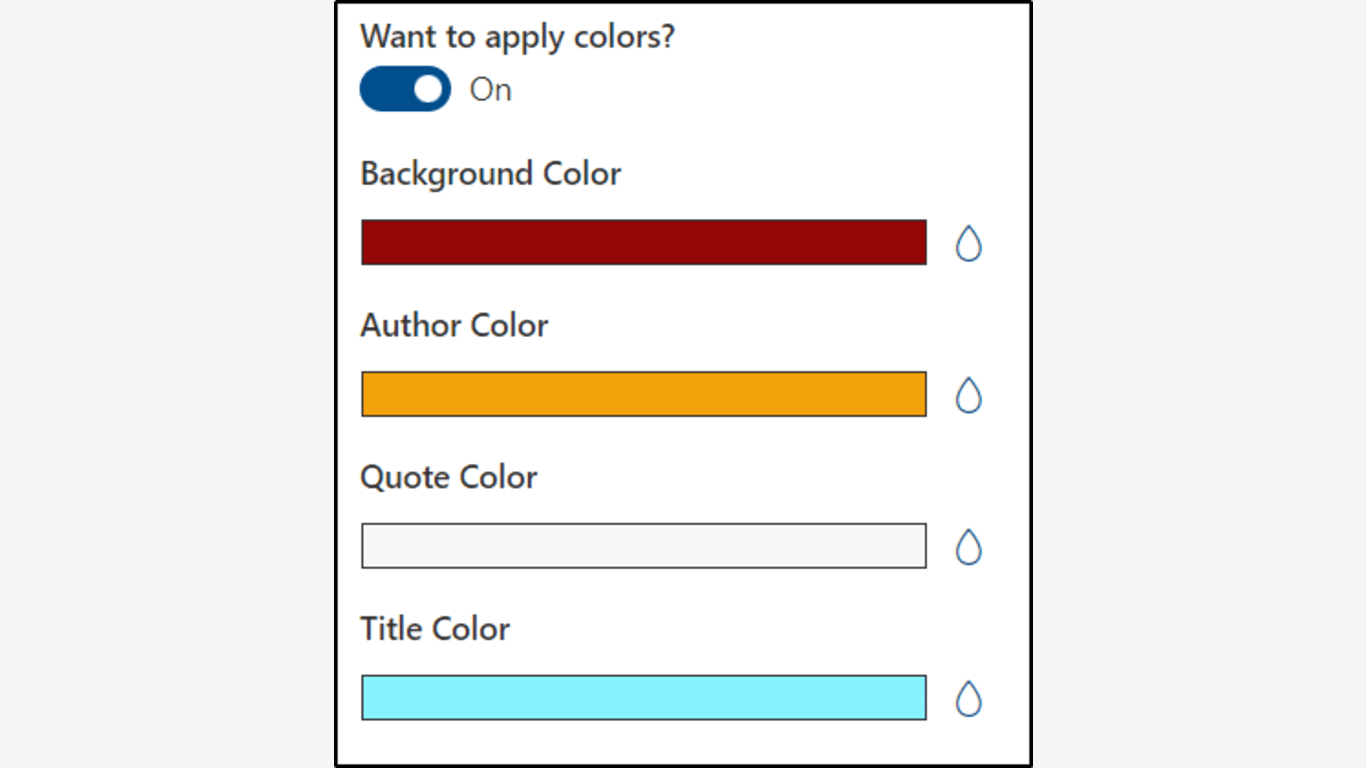Click the Title Color droplet icon

point(968,699)
